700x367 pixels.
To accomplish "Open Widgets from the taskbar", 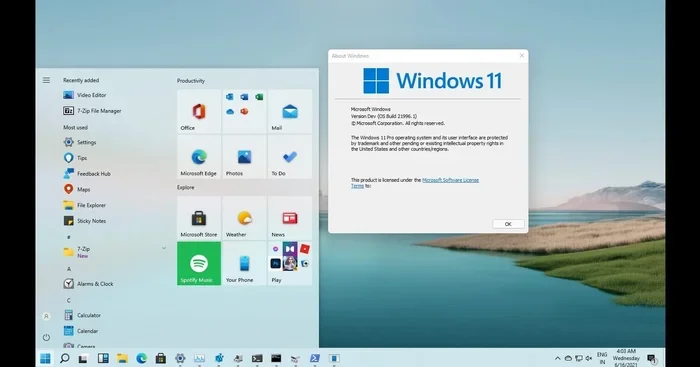I will pos(103,358).
